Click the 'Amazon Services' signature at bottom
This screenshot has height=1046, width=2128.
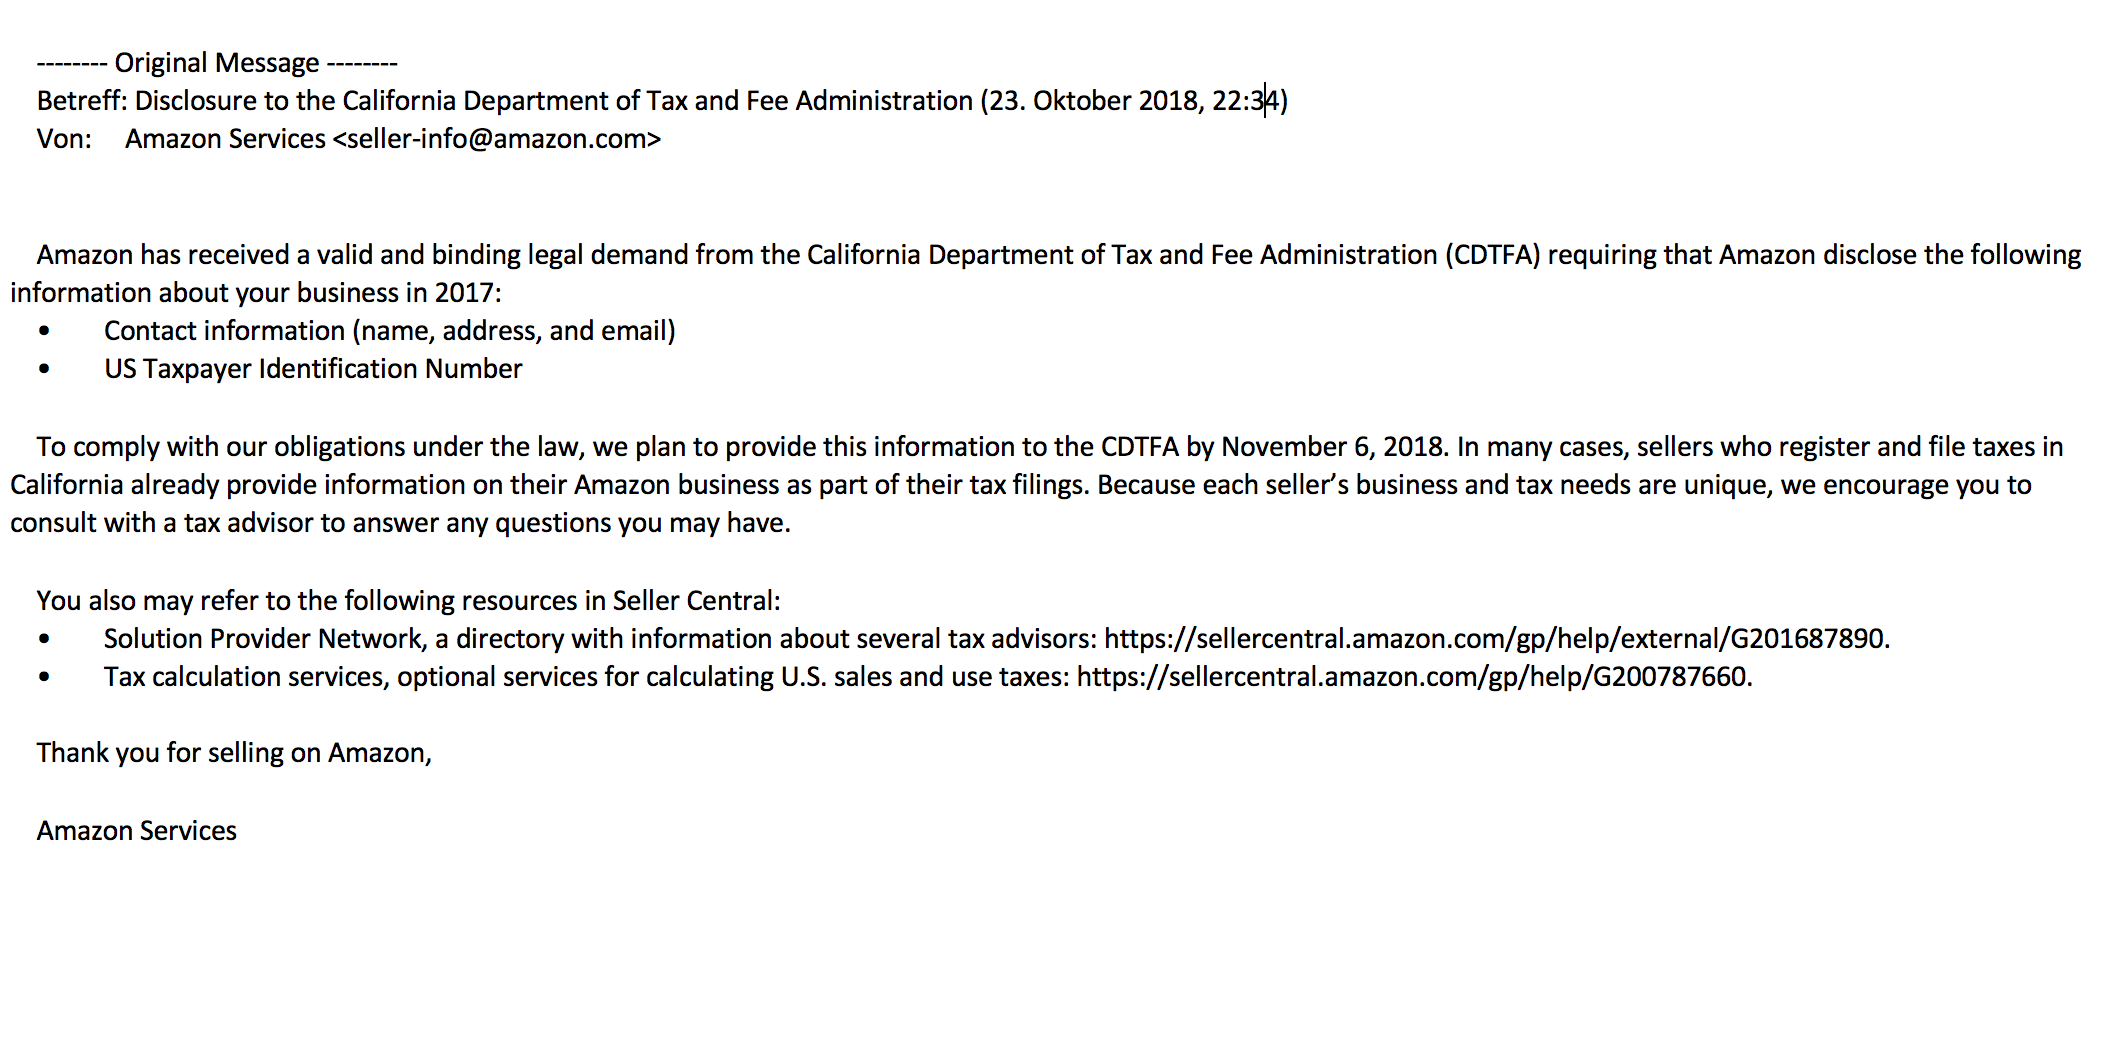point(137,831)
